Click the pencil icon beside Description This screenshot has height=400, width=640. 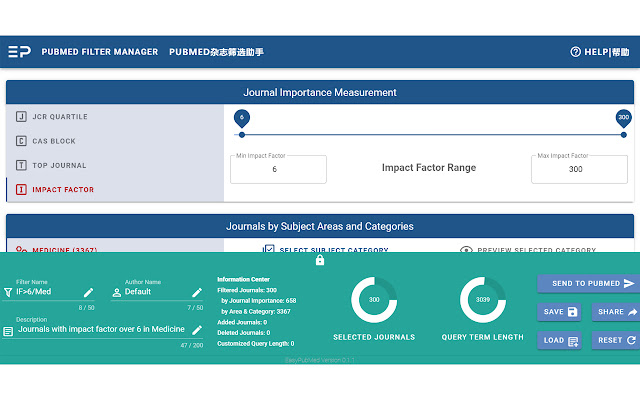(x=196, y=329)
